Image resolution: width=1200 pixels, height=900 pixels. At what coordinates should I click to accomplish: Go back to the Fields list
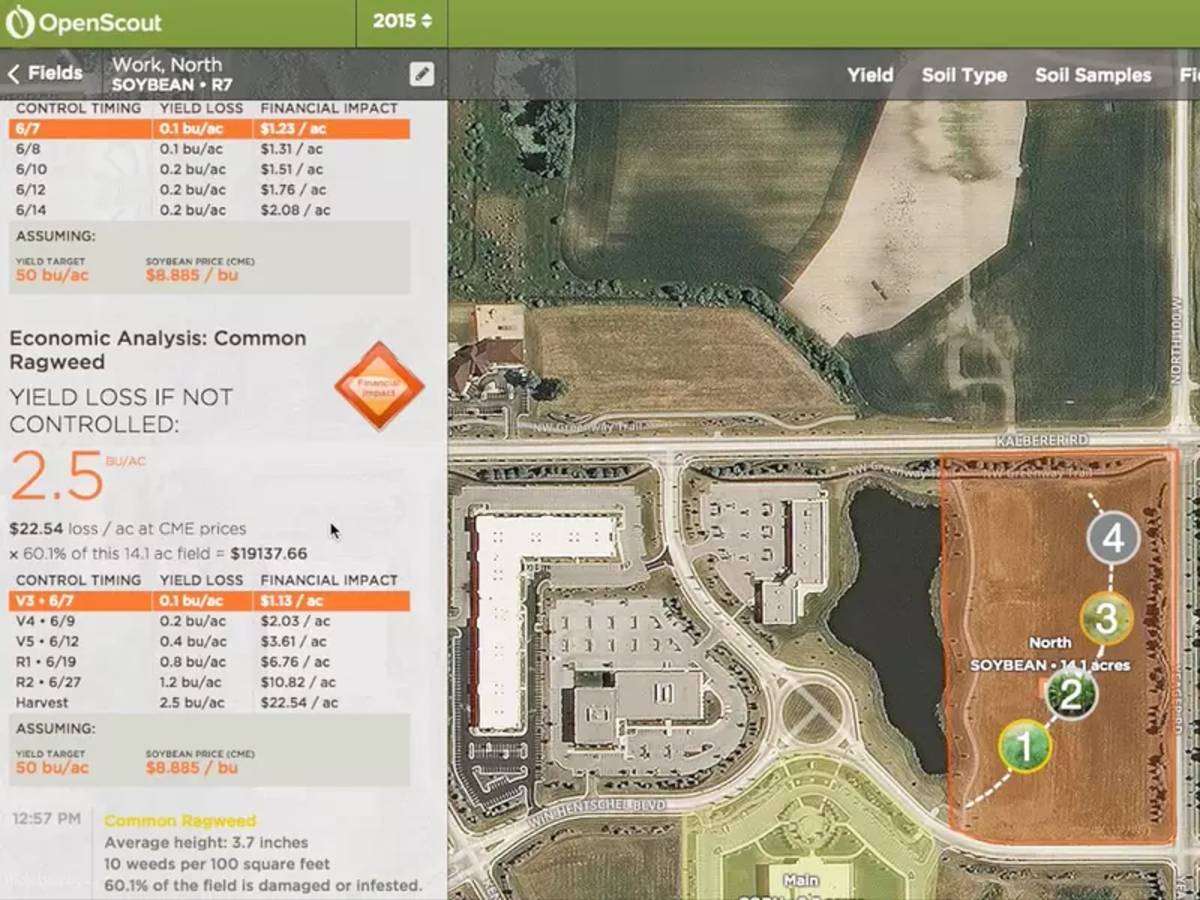45,73
